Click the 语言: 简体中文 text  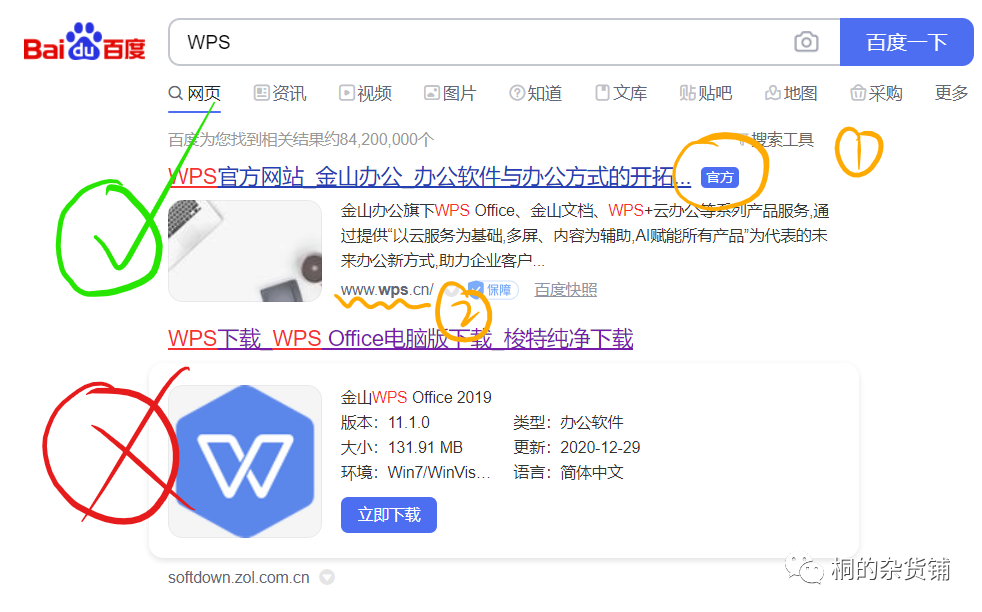[569, 472]
